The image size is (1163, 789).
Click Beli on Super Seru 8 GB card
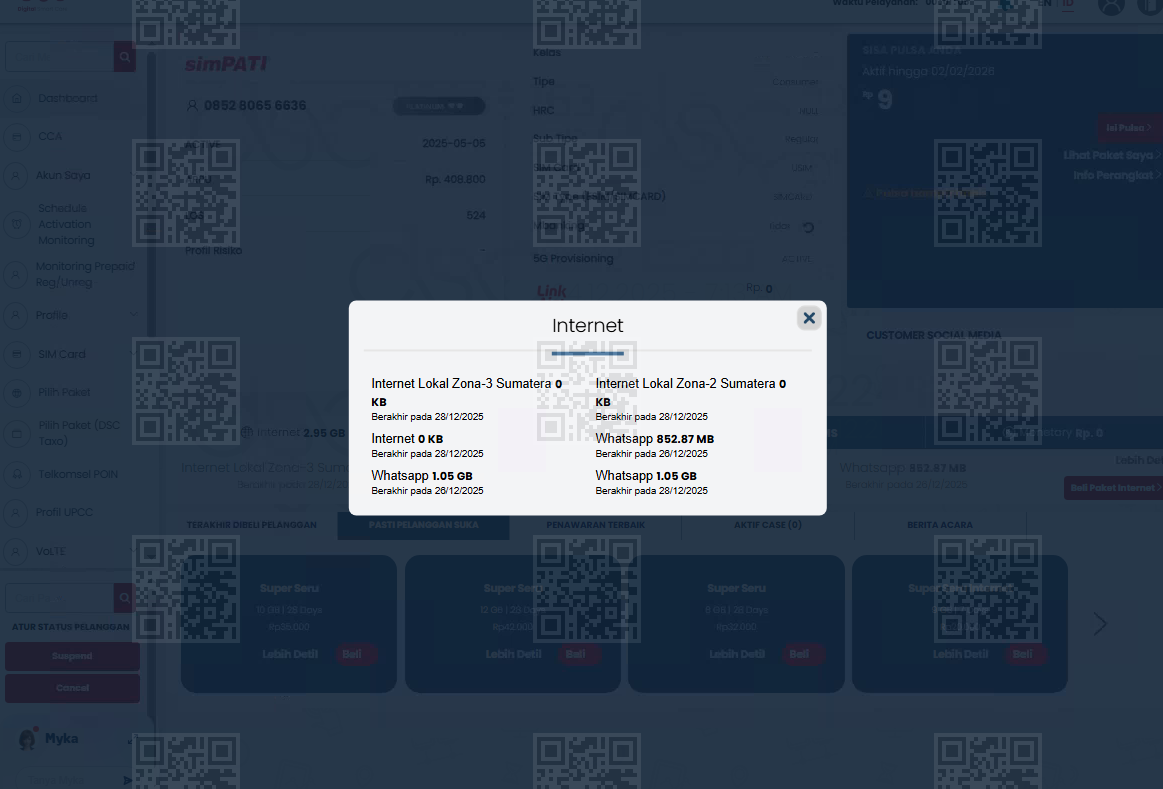coord(803,654)
